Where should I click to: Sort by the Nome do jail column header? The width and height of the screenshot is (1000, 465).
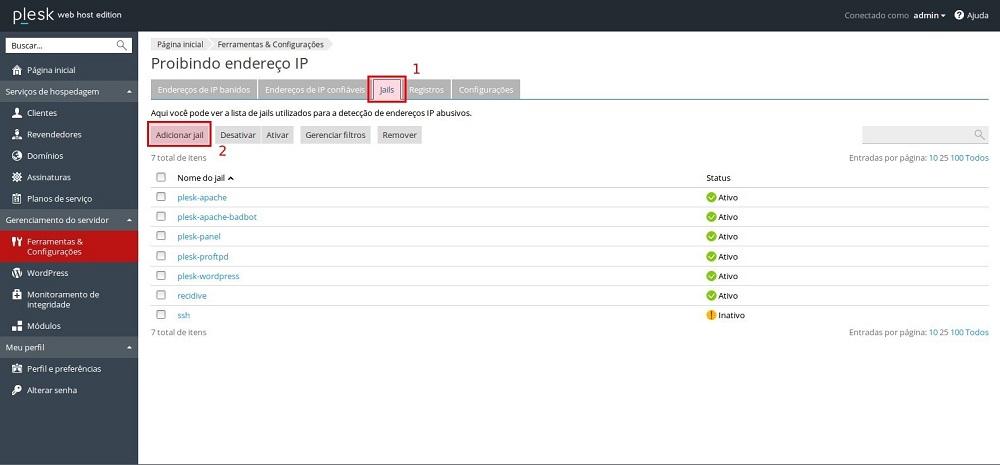[x=203, y=178]
